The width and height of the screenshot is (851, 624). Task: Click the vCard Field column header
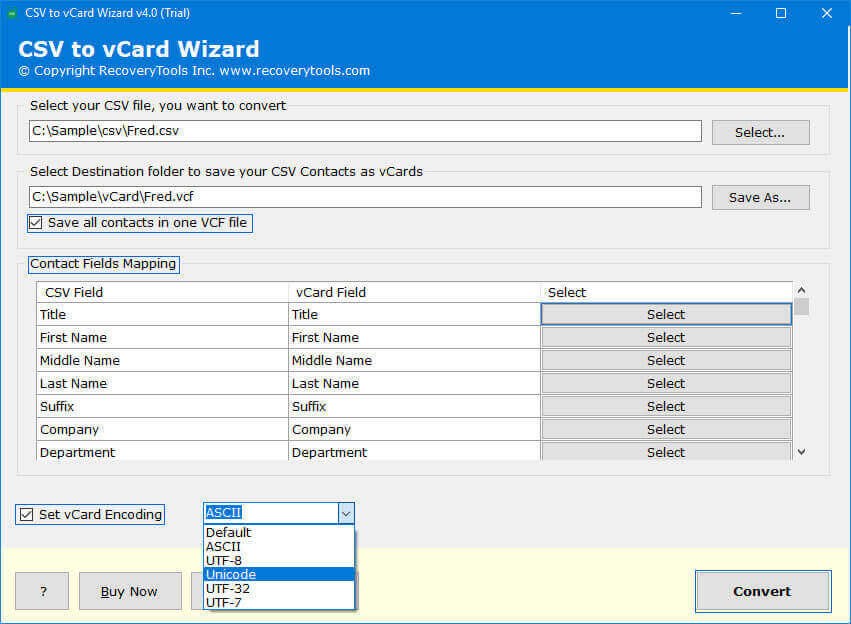click(414, 292)
